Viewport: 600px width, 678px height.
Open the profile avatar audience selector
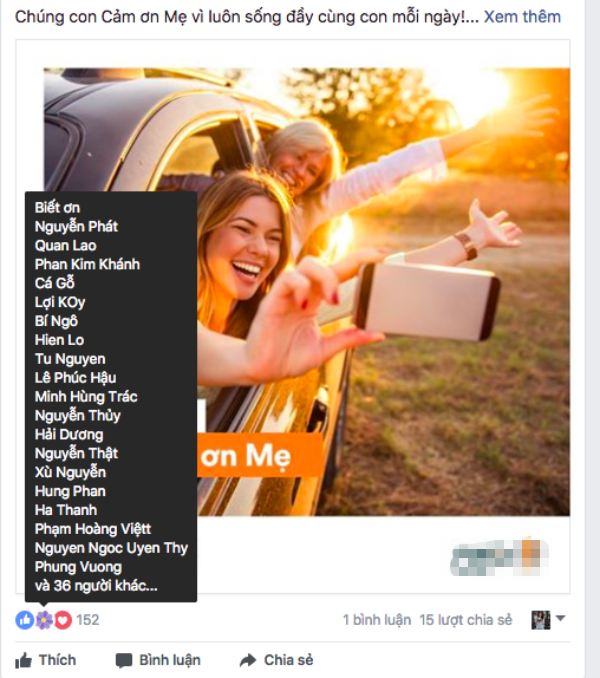coord(541,620)
